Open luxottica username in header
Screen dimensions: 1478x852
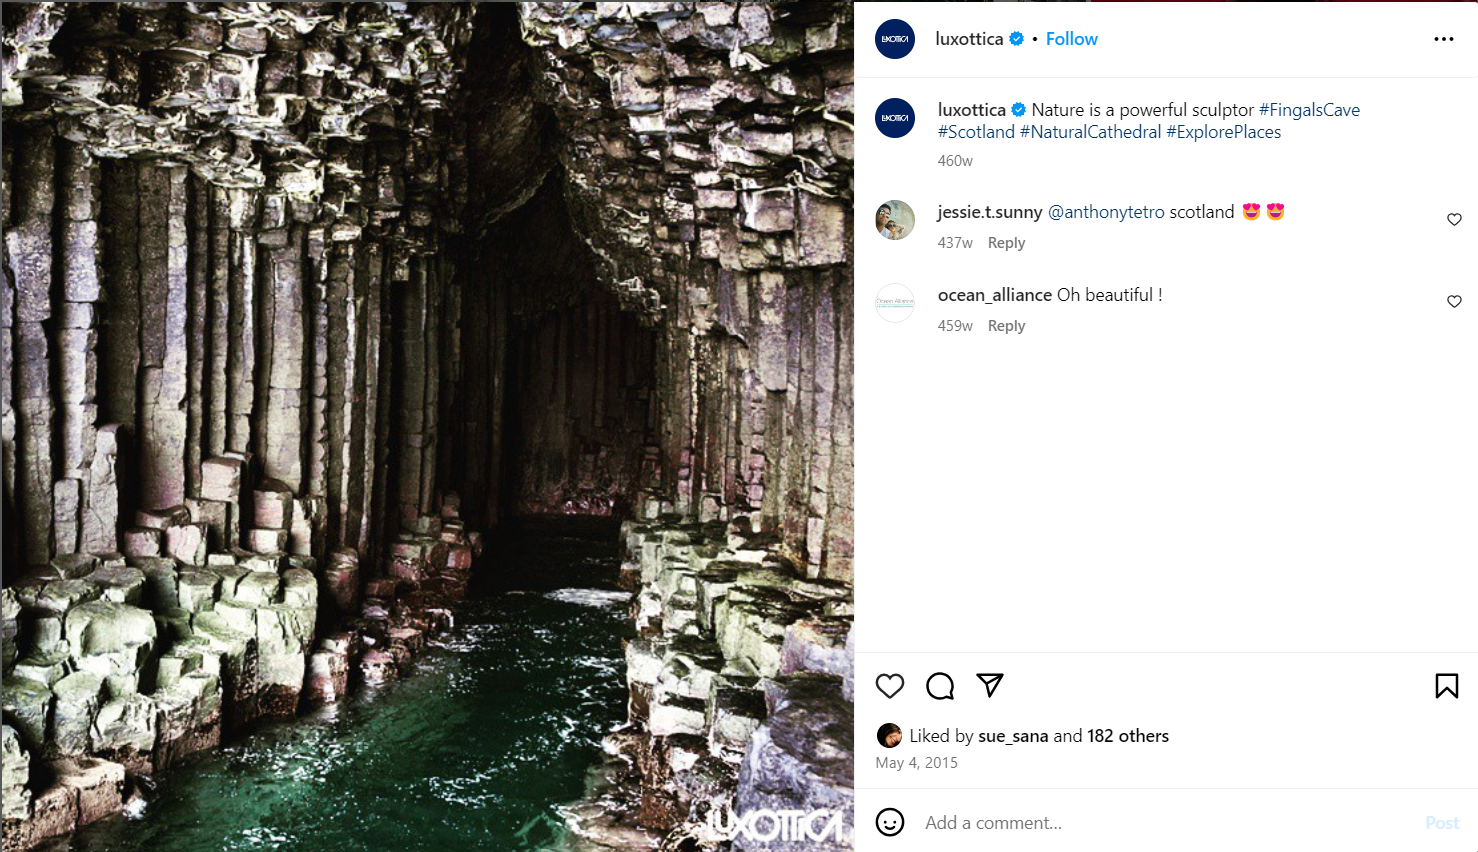pos(969,39)
